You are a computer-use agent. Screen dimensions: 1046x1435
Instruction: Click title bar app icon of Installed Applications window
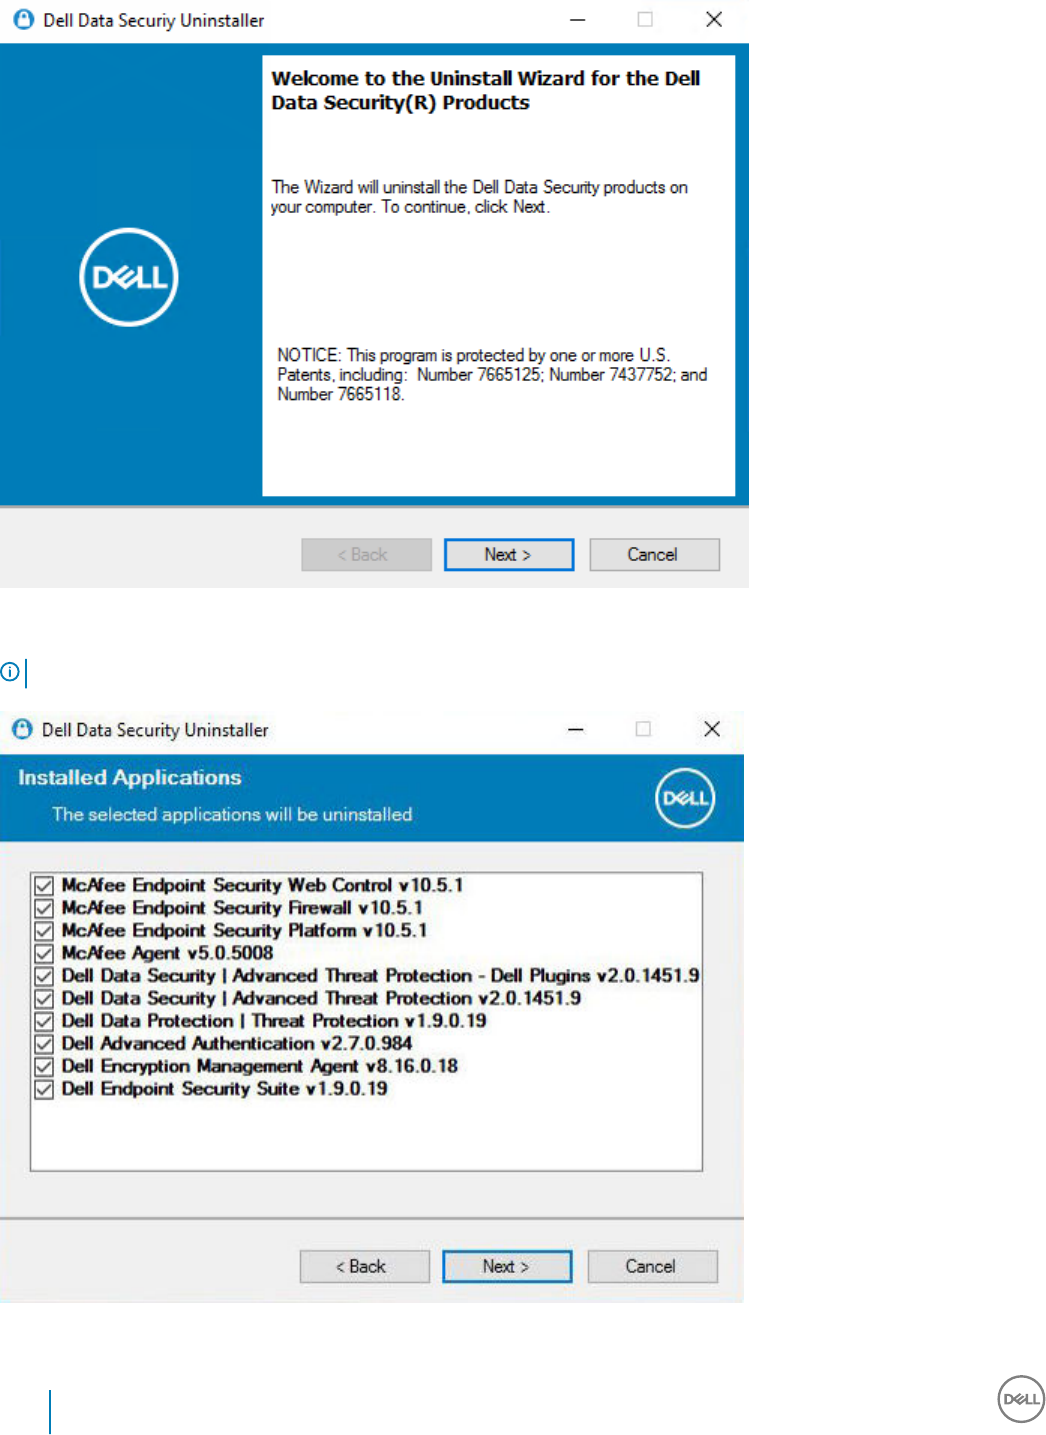tap(22, 729)
